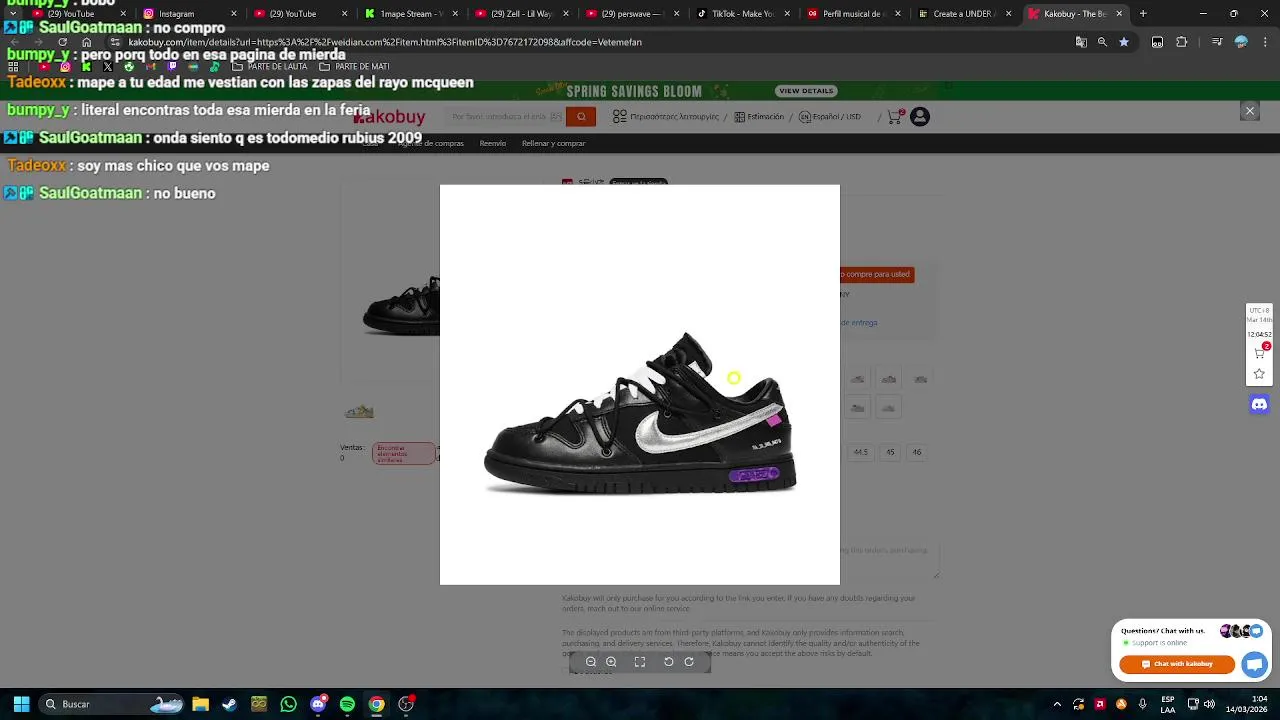Zoom out the shoe image preview

pos(591,662)
